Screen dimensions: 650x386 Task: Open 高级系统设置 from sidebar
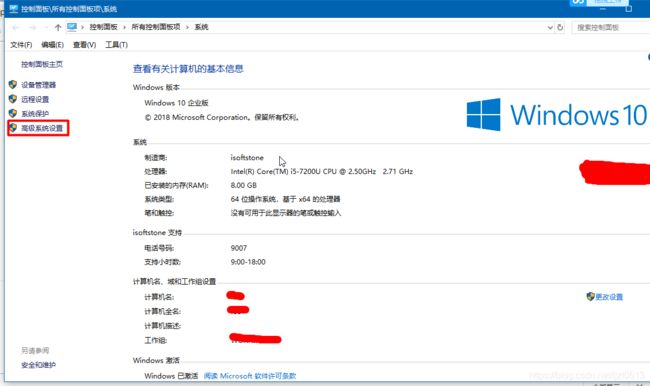tap(42, 128)
